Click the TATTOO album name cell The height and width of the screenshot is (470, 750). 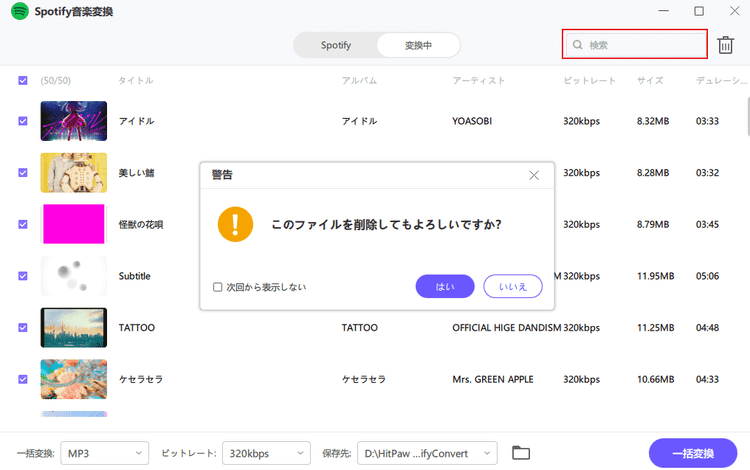[x=360, y=328]
